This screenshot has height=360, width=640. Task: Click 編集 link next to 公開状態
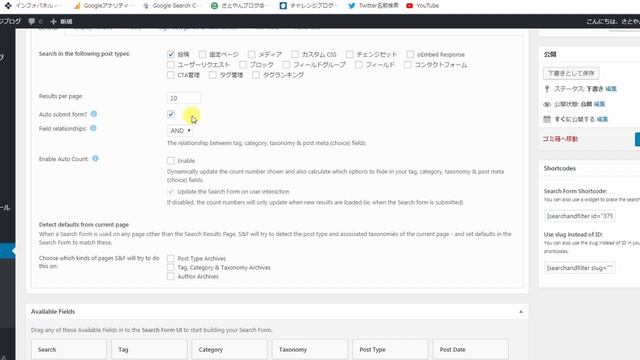599,104
